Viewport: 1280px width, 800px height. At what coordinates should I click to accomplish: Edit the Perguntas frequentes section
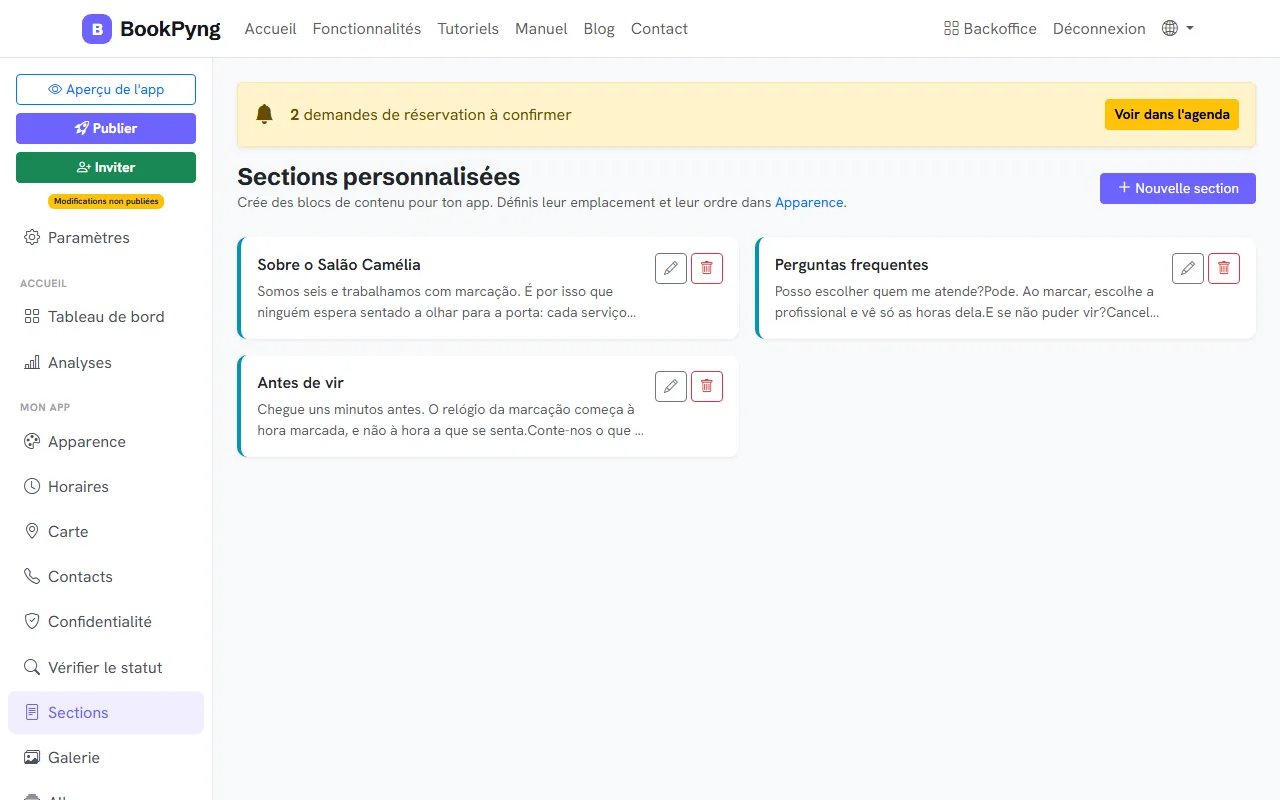tap(1188, 268)
